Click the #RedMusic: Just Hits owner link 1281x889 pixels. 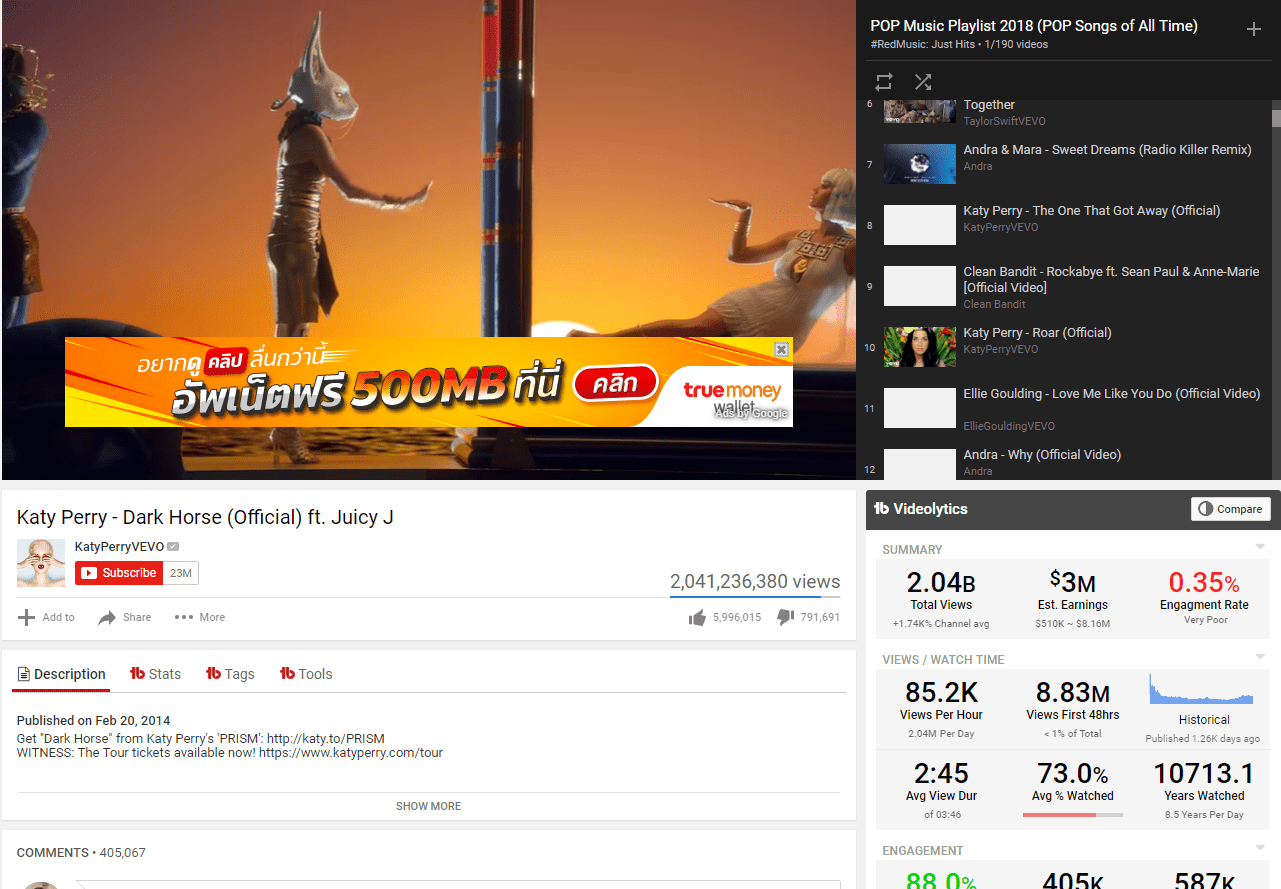(x=924, y=45)
